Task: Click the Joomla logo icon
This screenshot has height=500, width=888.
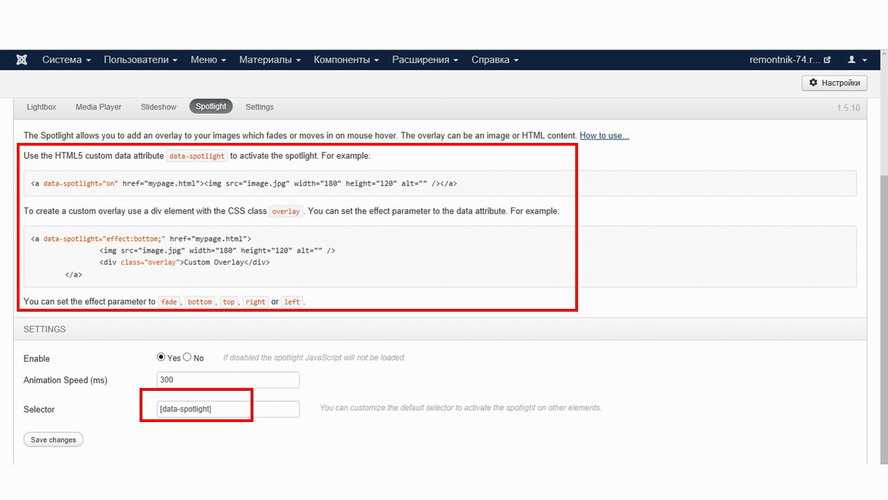Action: [22, 60]
